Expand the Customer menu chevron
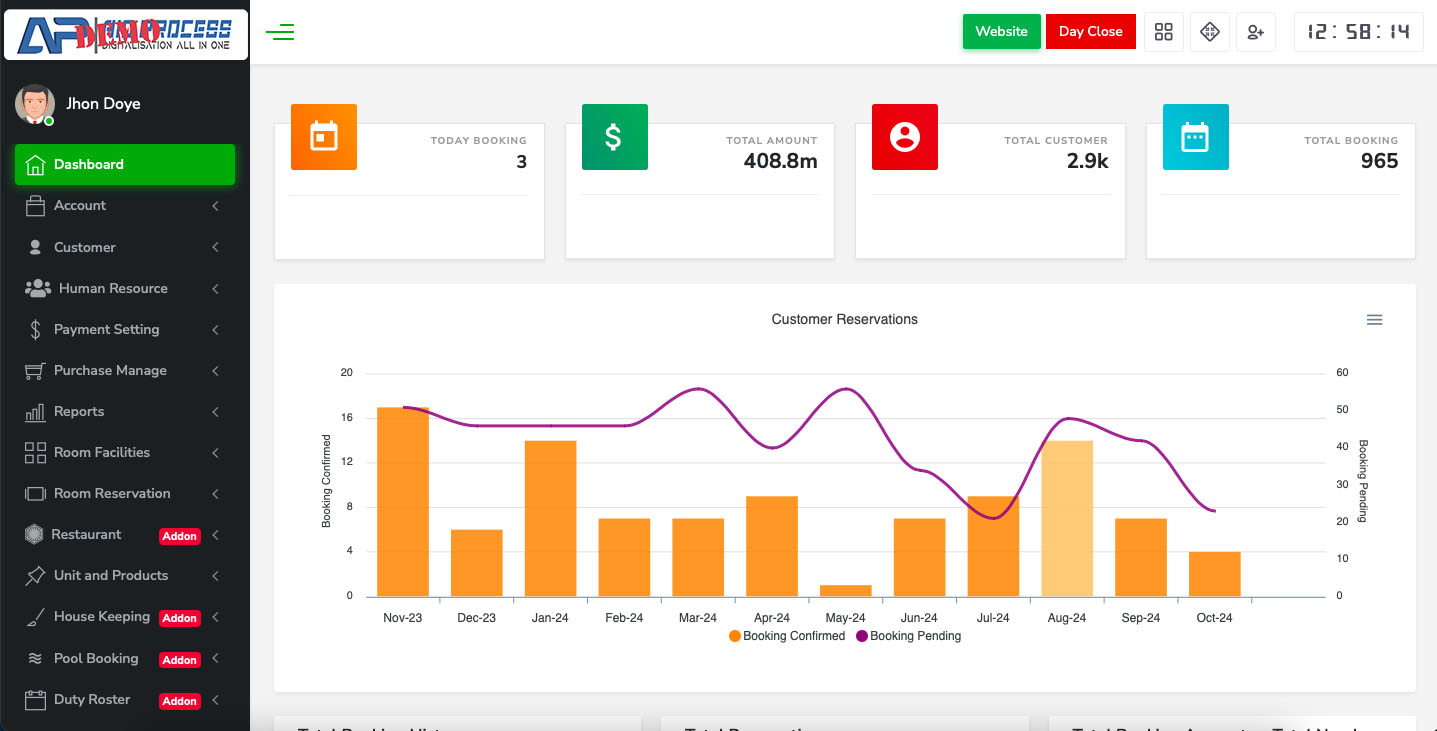Screen dimensions: 1437x731 215,247
